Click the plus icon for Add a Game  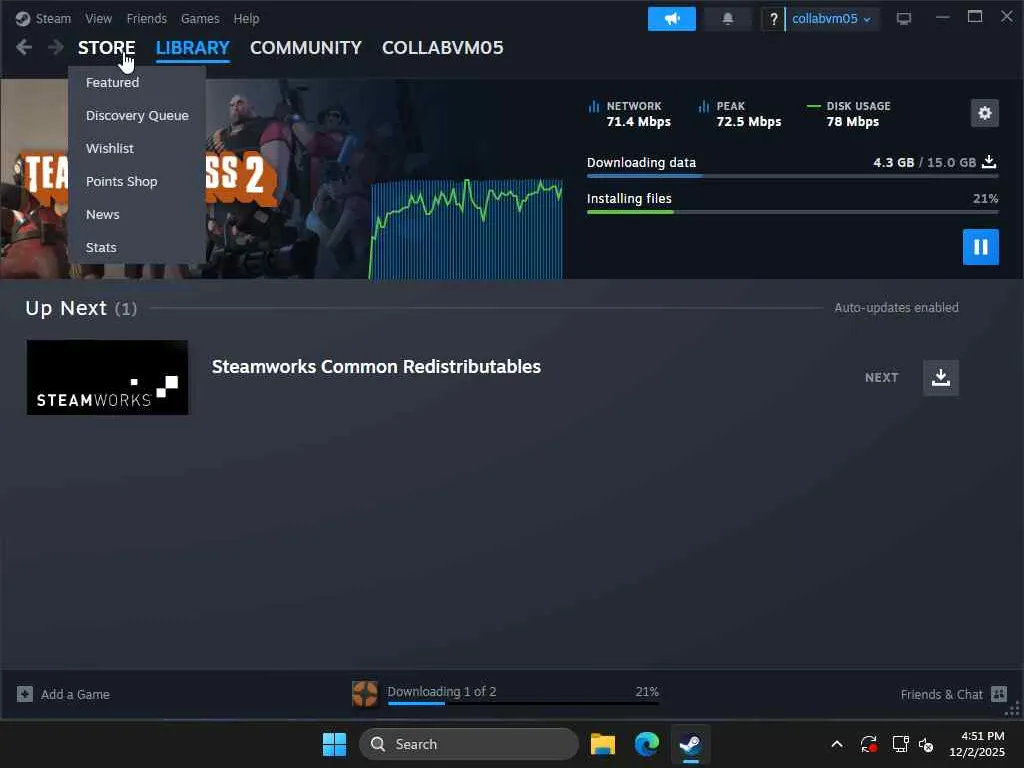click(25, 694)
